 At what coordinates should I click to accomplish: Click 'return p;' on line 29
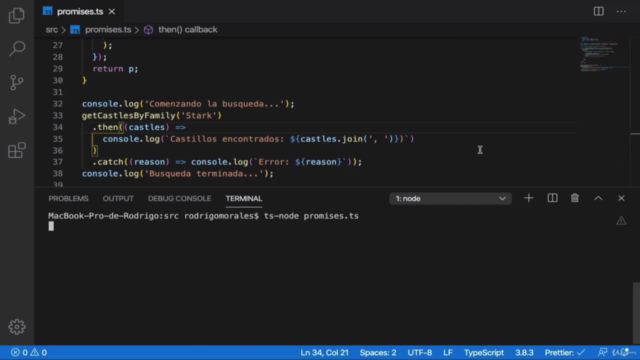tap(115, 69)
